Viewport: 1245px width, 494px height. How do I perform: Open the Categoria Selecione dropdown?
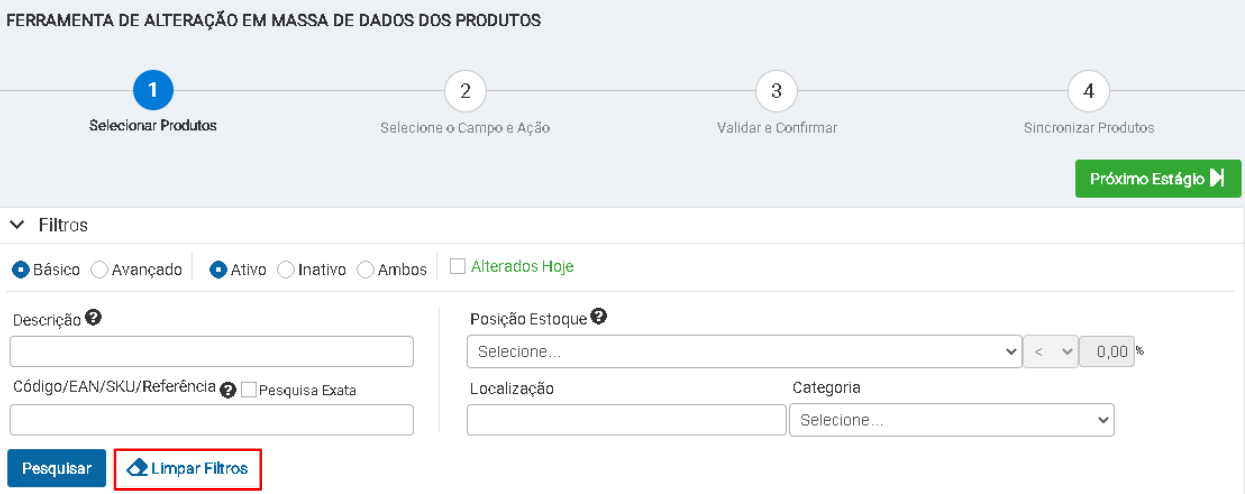coord(951,420)
